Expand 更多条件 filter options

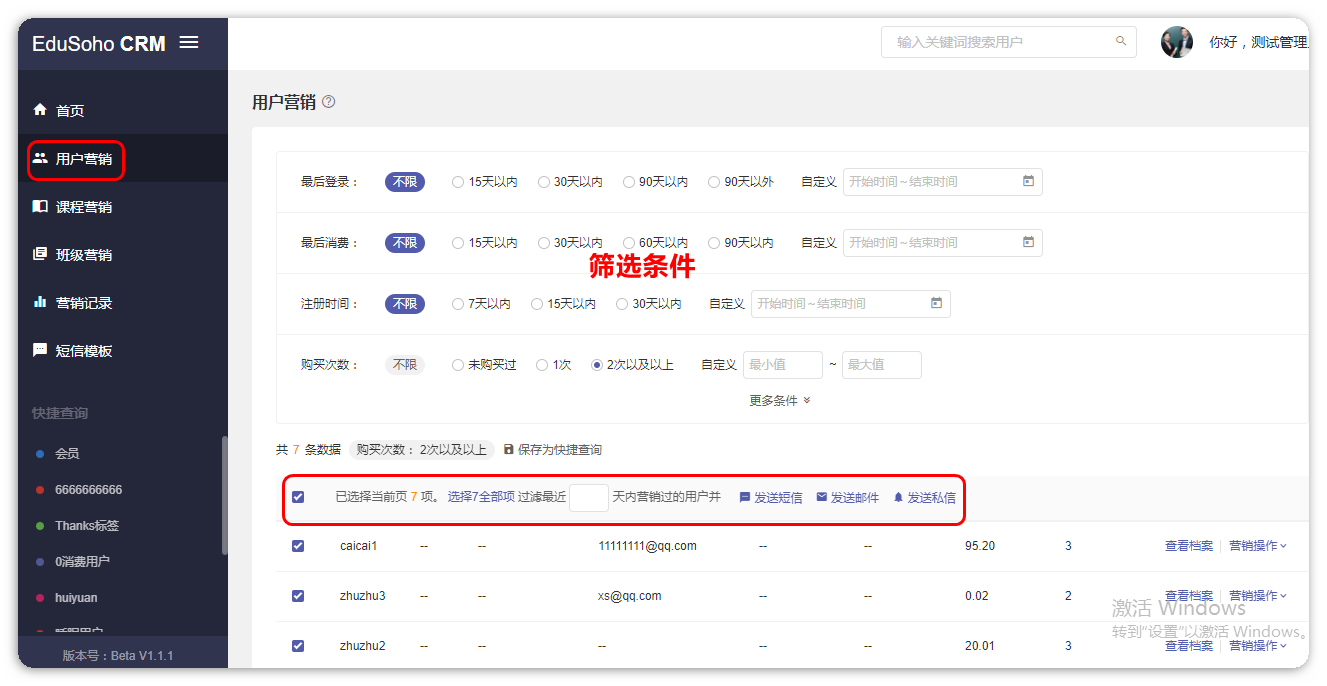779,401
